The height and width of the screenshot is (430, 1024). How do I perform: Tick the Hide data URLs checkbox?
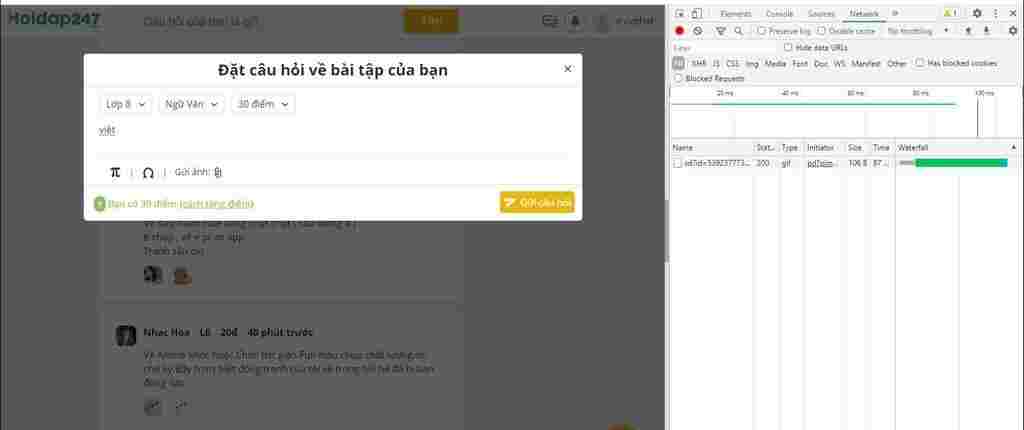[788, 47]
